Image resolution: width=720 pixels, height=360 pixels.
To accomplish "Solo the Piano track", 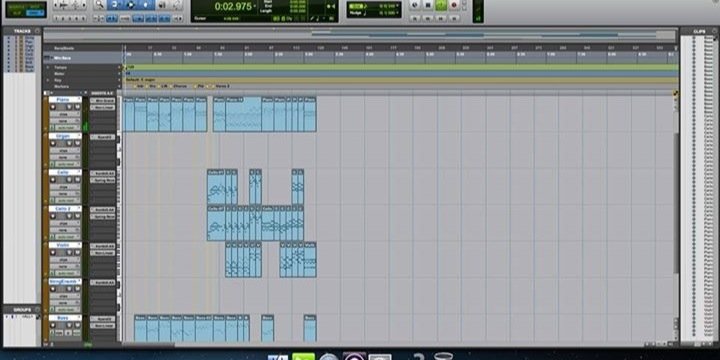I will pyautogui.click(x=69, y=107).
